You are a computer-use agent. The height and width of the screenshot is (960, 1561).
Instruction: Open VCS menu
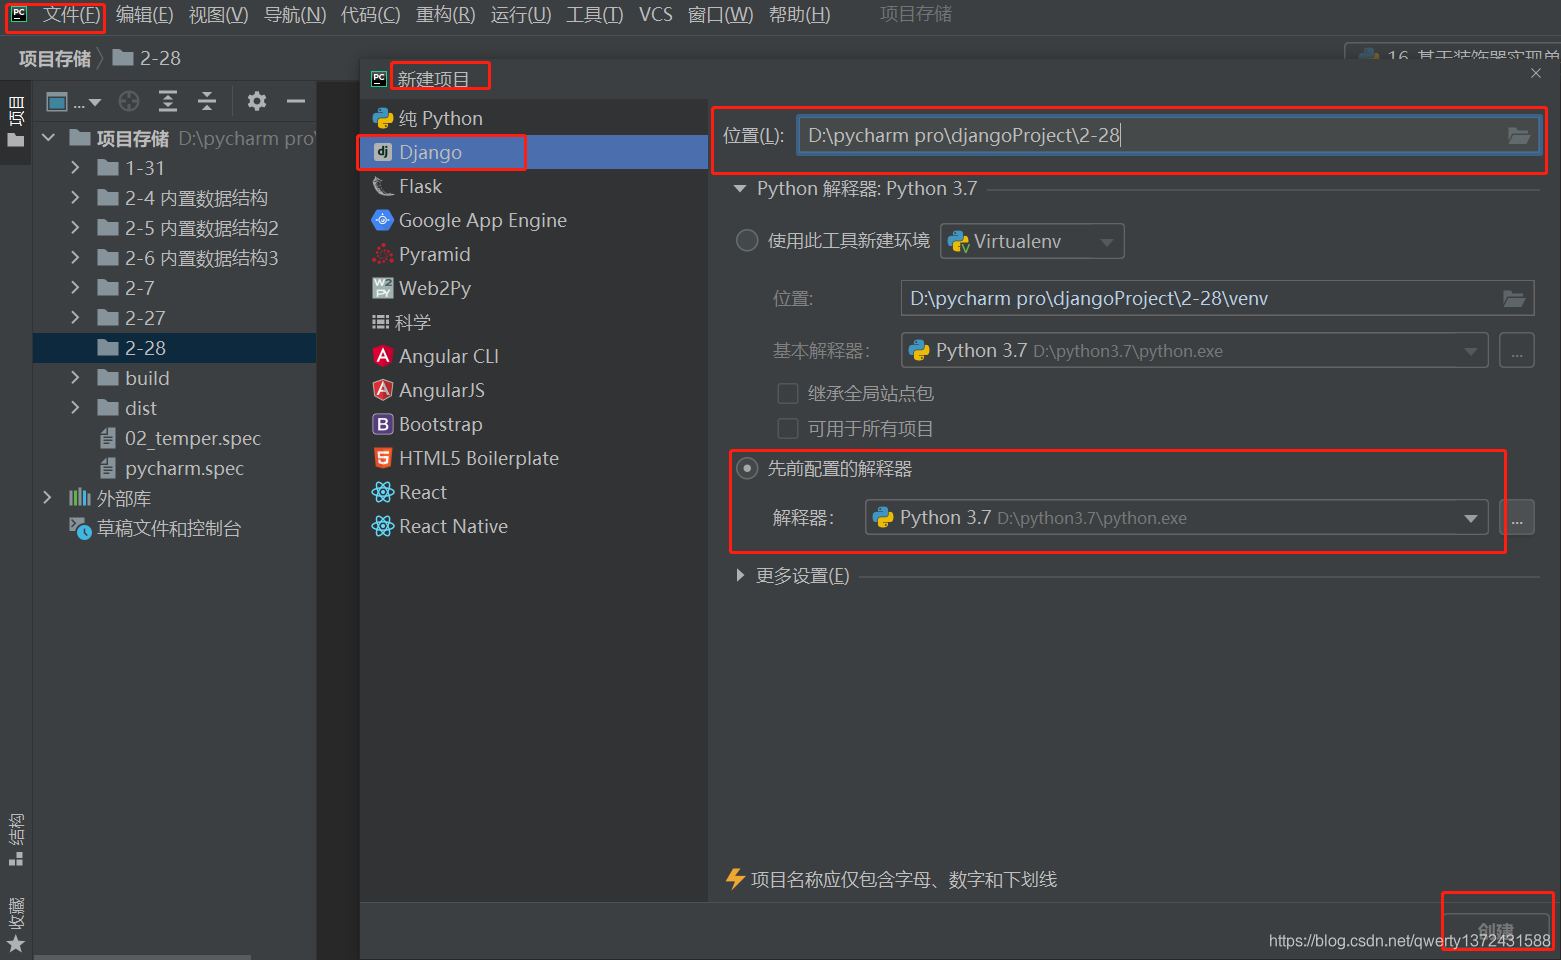656,15
